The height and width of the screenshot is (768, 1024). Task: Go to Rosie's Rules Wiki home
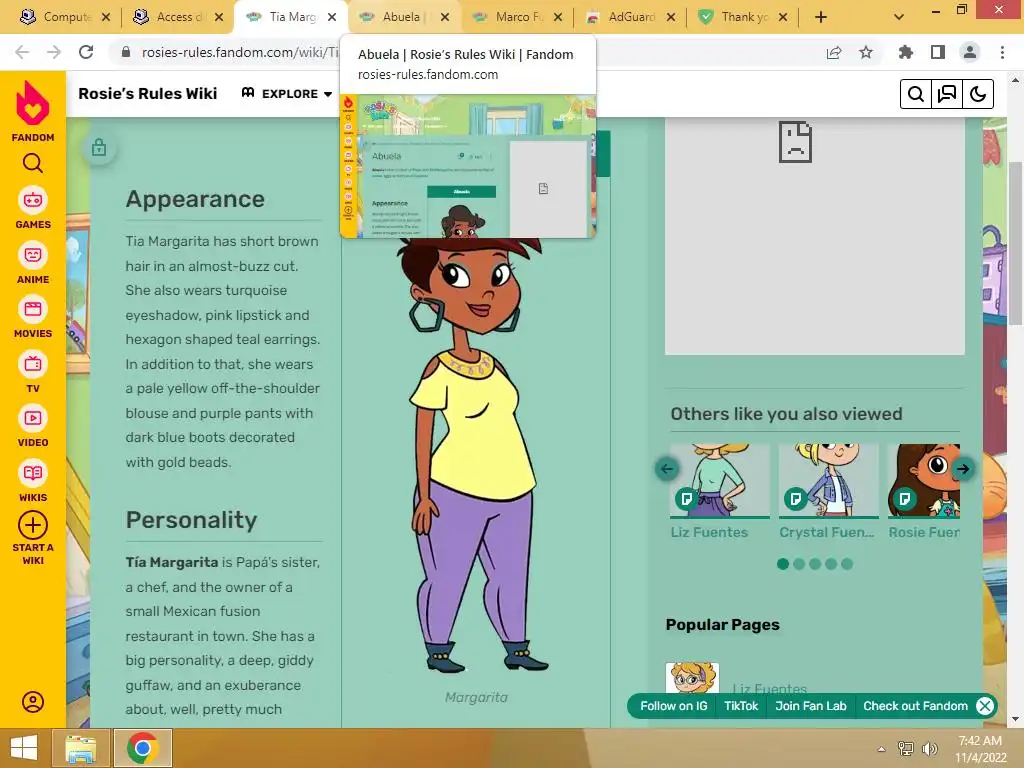click(x=148, y=93)
